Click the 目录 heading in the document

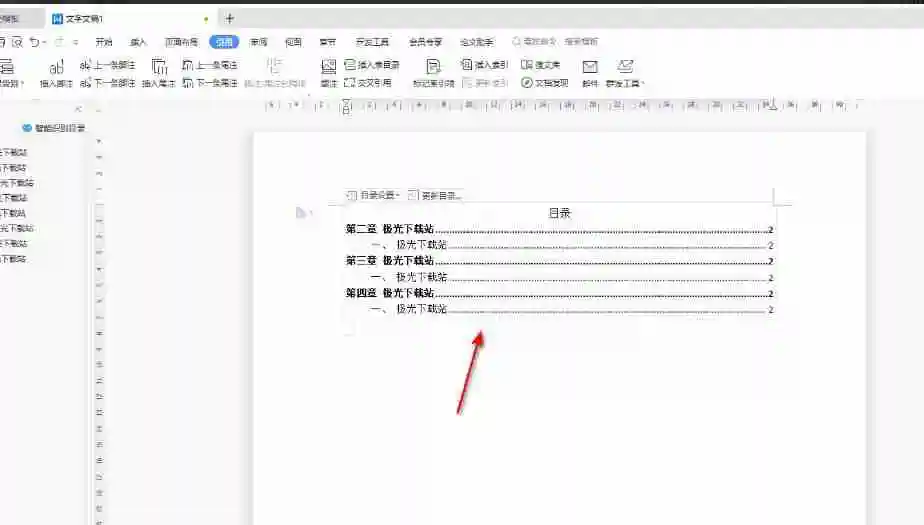[560, 213]
